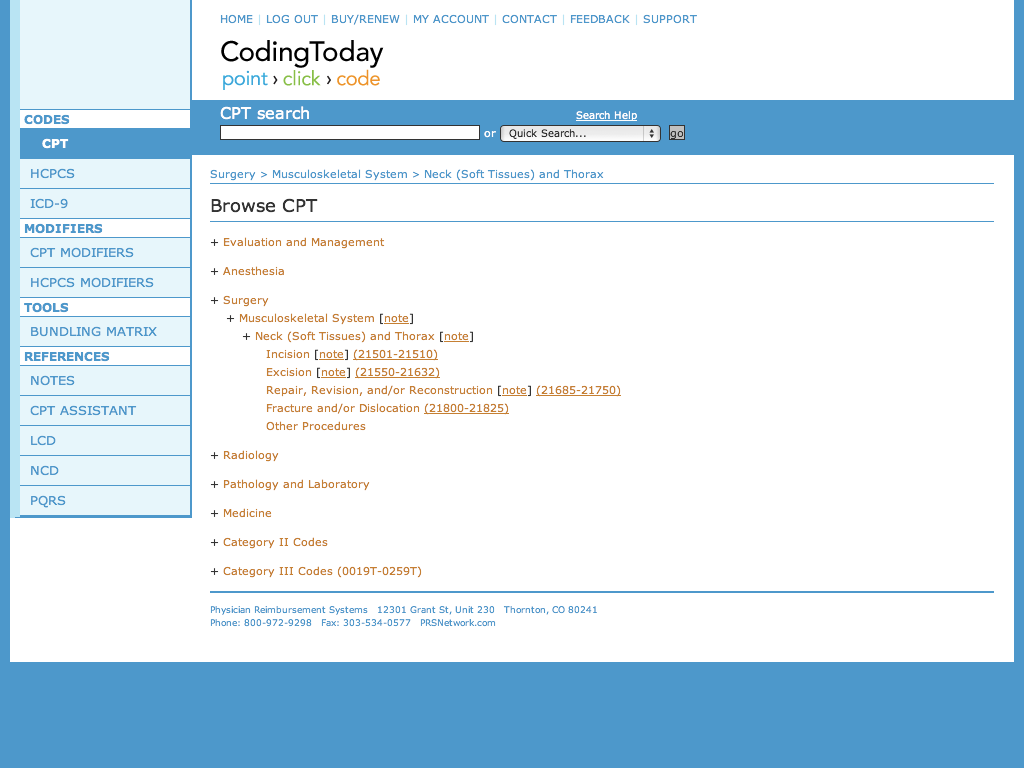The width and height of the screenshot is (1024, 768).
Task: Open the Radiology tree link
Action: pyautogui.click(x=250, y=456)
